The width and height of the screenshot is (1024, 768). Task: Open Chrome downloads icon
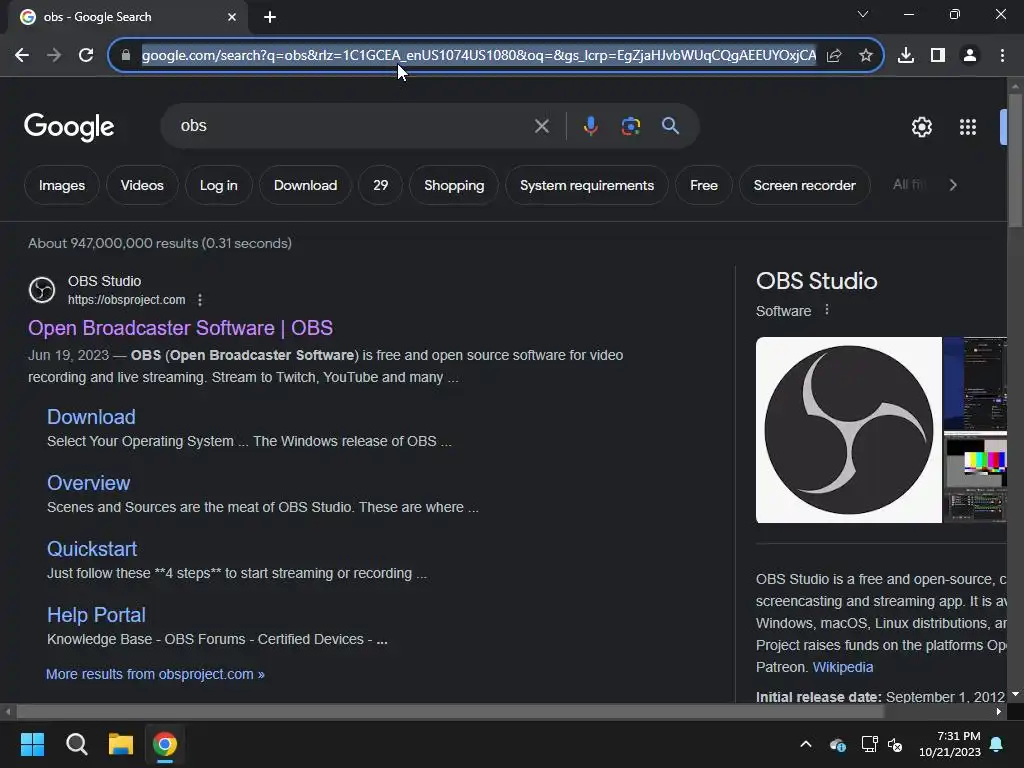[906, 55]
